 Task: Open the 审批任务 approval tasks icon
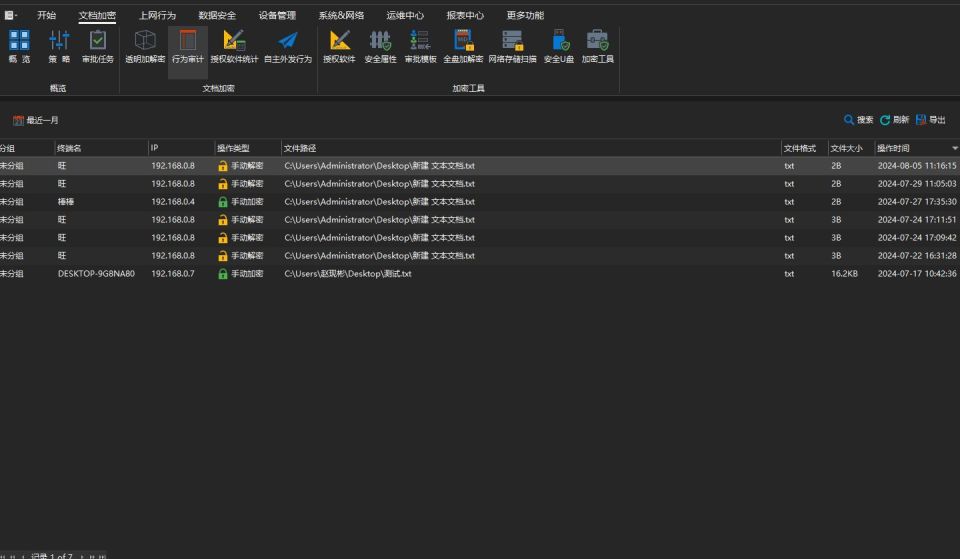point(98,46)
